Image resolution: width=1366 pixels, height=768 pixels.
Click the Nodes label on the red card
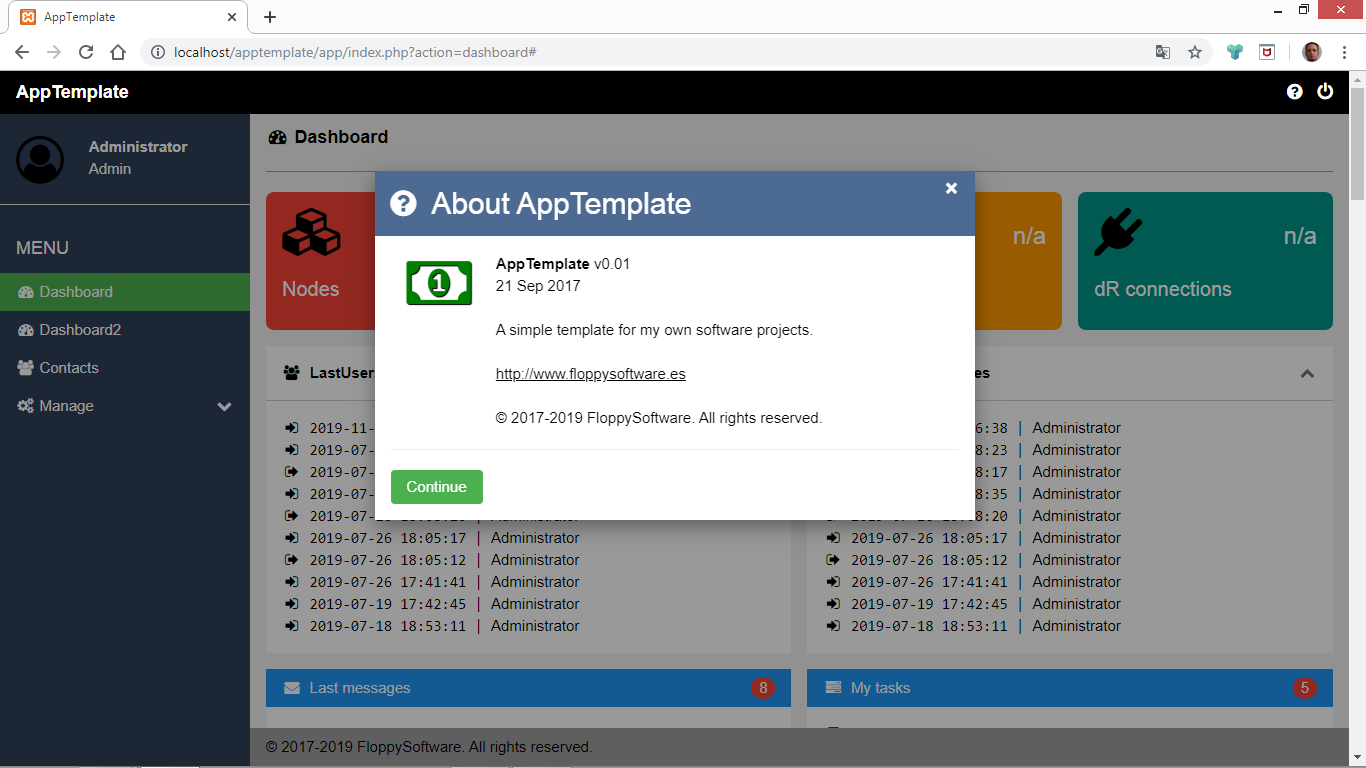click(x=311, y=289)
